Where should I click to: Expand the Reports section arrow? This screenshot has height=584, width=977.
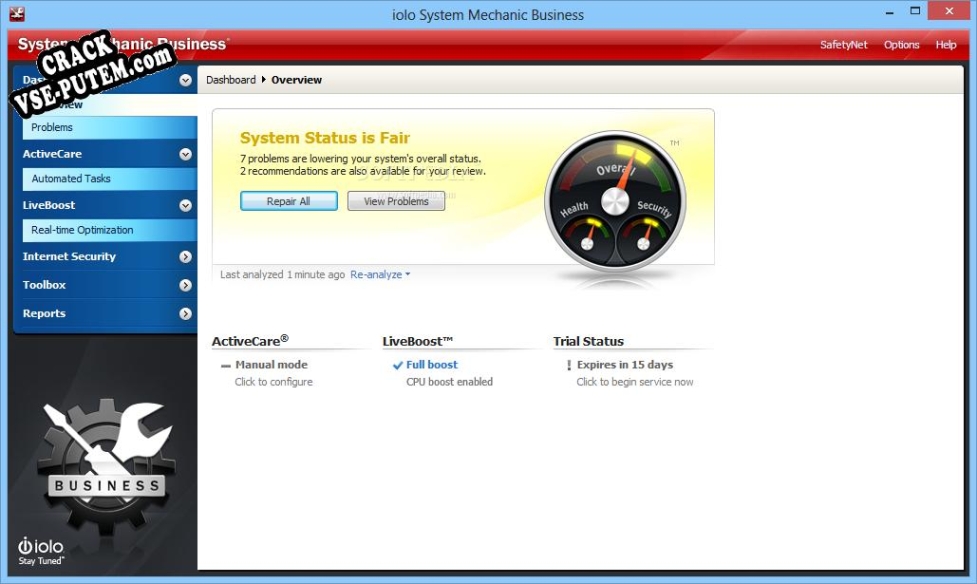[185, 314]
